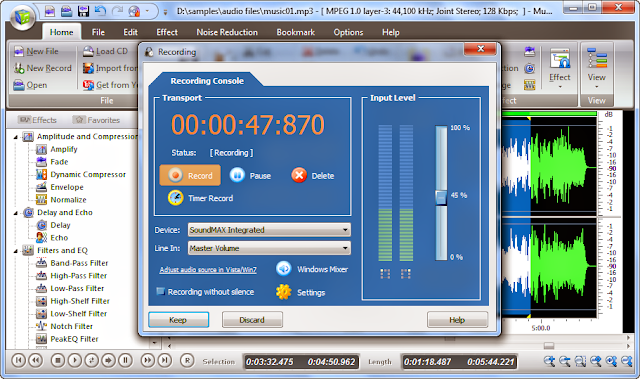The image size is (640, 379).
Task: Click Adjust audio source in Vista/Win7 link
Action: click(208, 270)
